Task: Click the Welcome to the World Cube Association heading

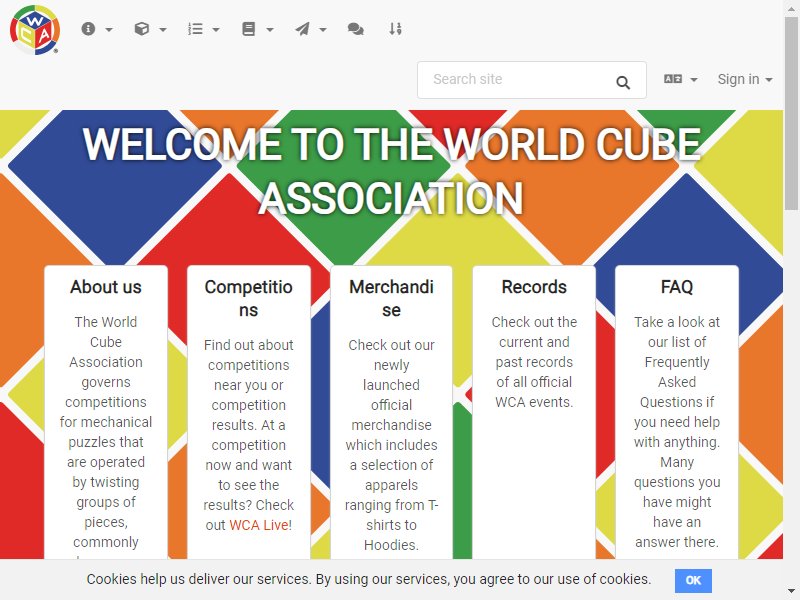Action: point(391,171)
